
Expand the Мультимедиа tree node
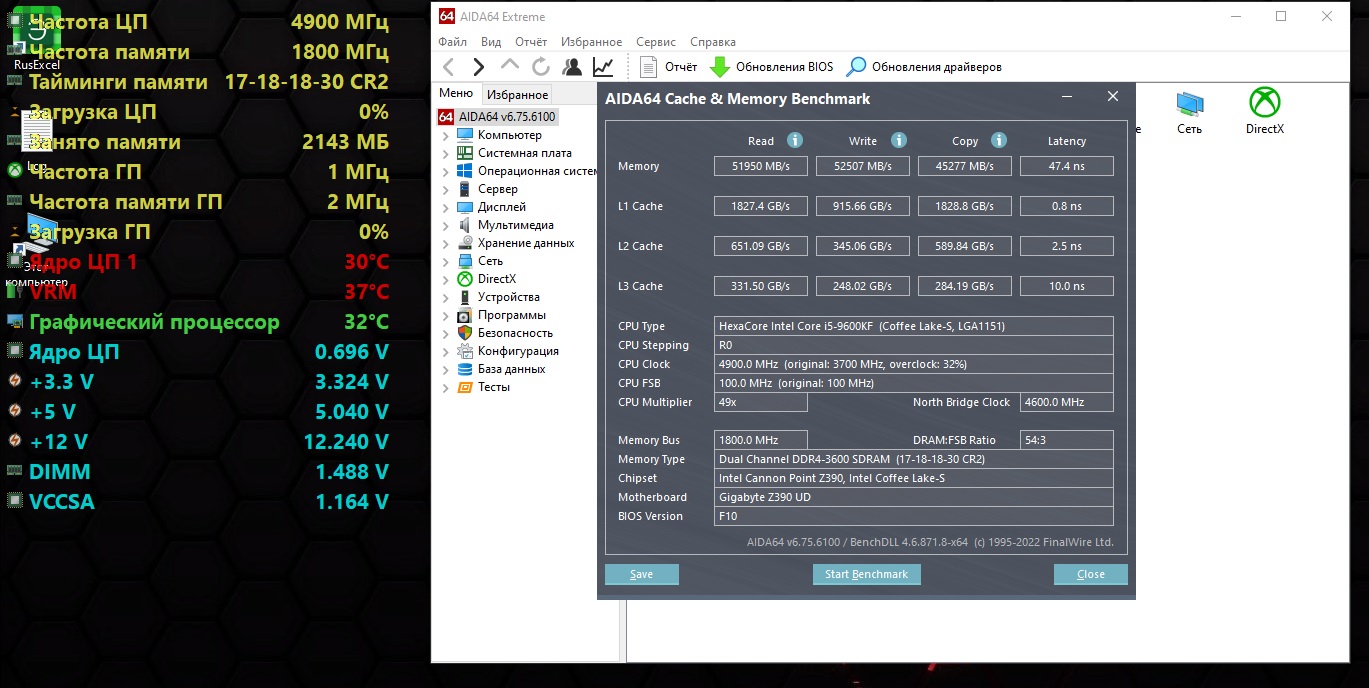click(x=446, y=225)
